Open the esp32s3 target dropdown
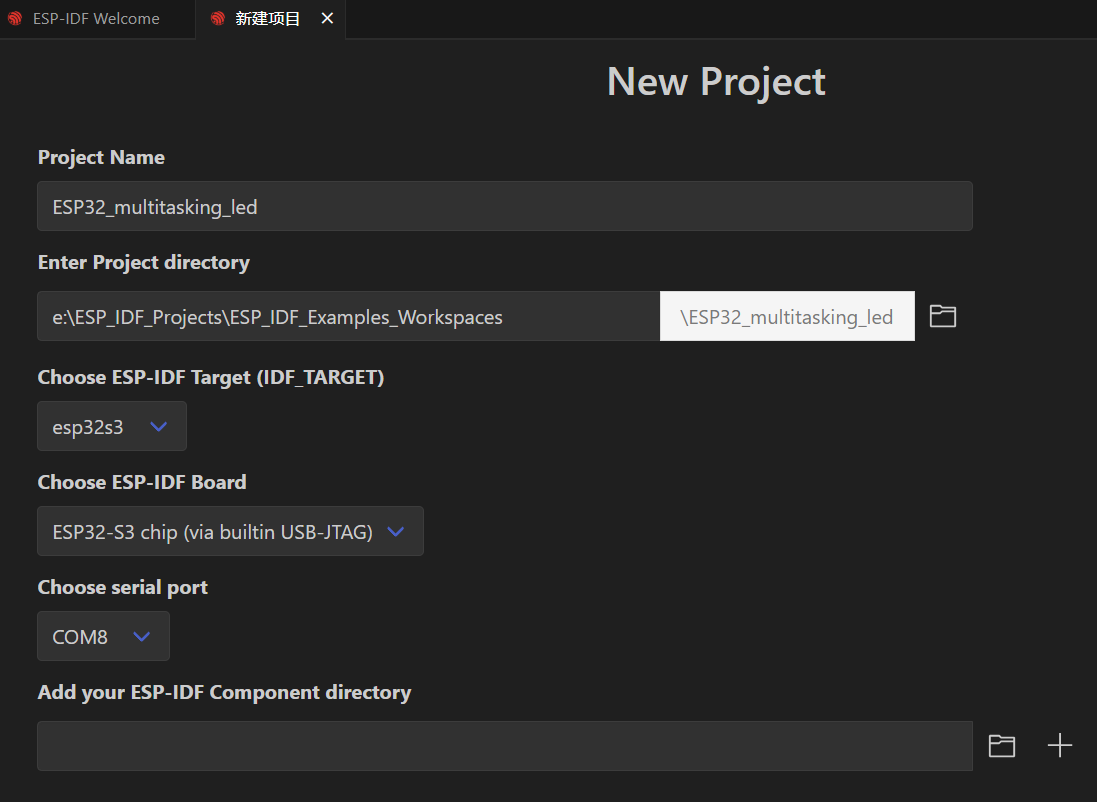This screenshot has width=1097, height=802. pyautogui.click(x=112, y=426)
